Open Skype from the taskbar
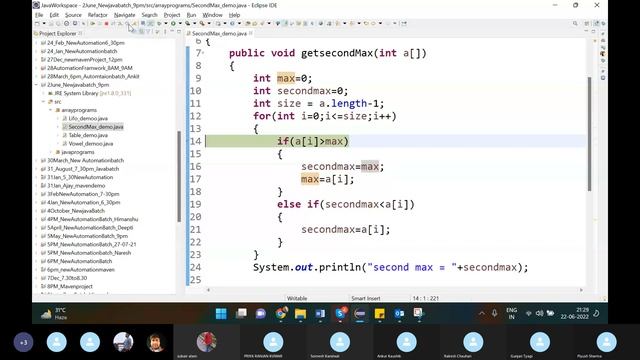This screenshot has height=360, width=640. [x=340, y=313]
